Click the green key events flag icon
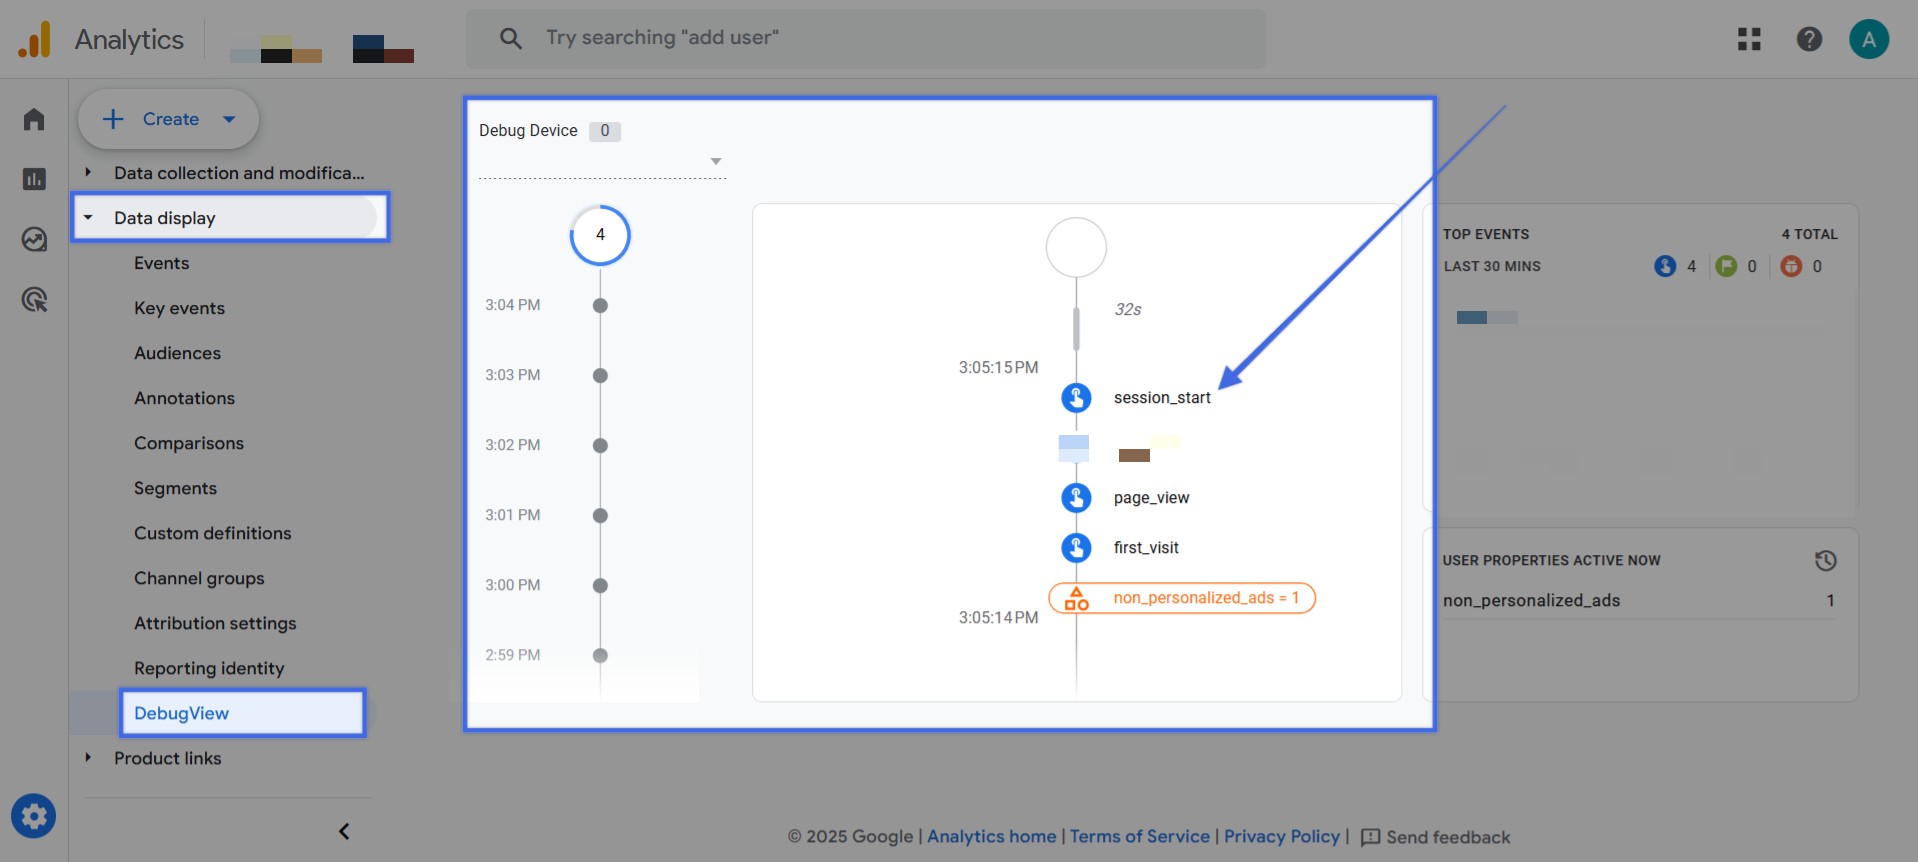This screenshot has height=862, width=1918. (x=1726, y=266)
